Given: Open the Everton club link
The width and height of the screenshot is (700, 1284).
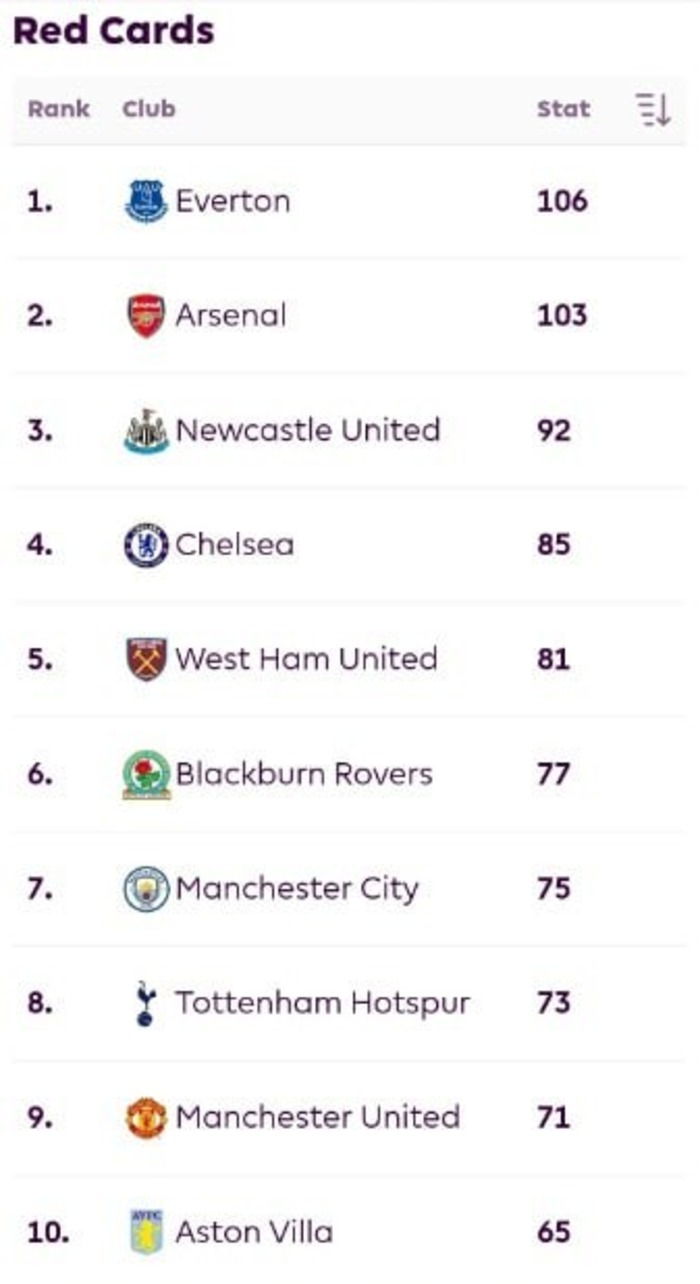Looking at the screenshot, I should click(x=233, y=201).
